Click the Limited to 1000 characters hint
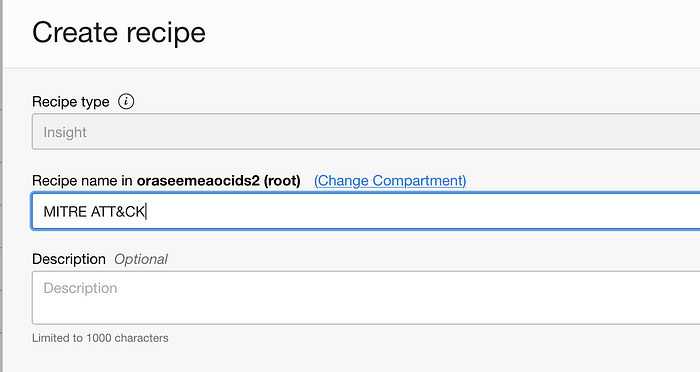The height and width of the screenshot is (372, 700). 100,338
